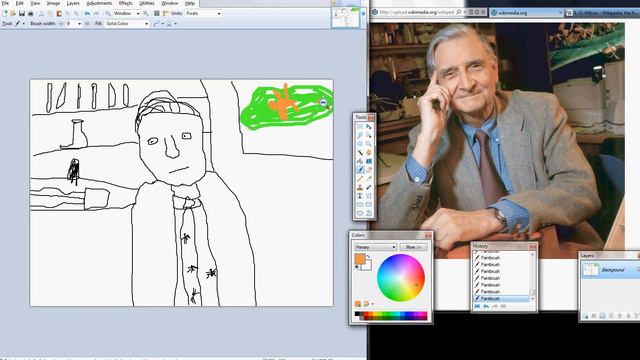Select the Clone Stamp tool
The image size is (640, 360).
tap(360, 187)
